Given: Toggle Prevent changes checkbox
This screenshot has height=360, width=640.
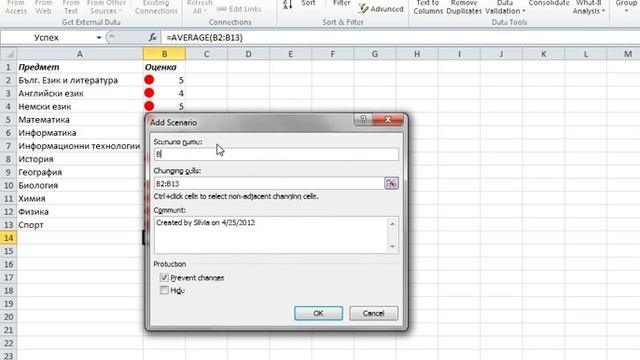Looking at the screenshot, I should [x=164, y=278].
